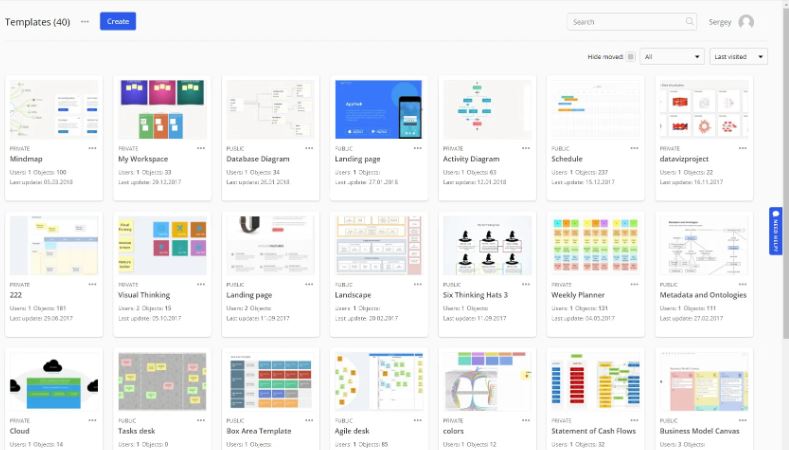Open the Cloud template thumbnail

point(54,382)
